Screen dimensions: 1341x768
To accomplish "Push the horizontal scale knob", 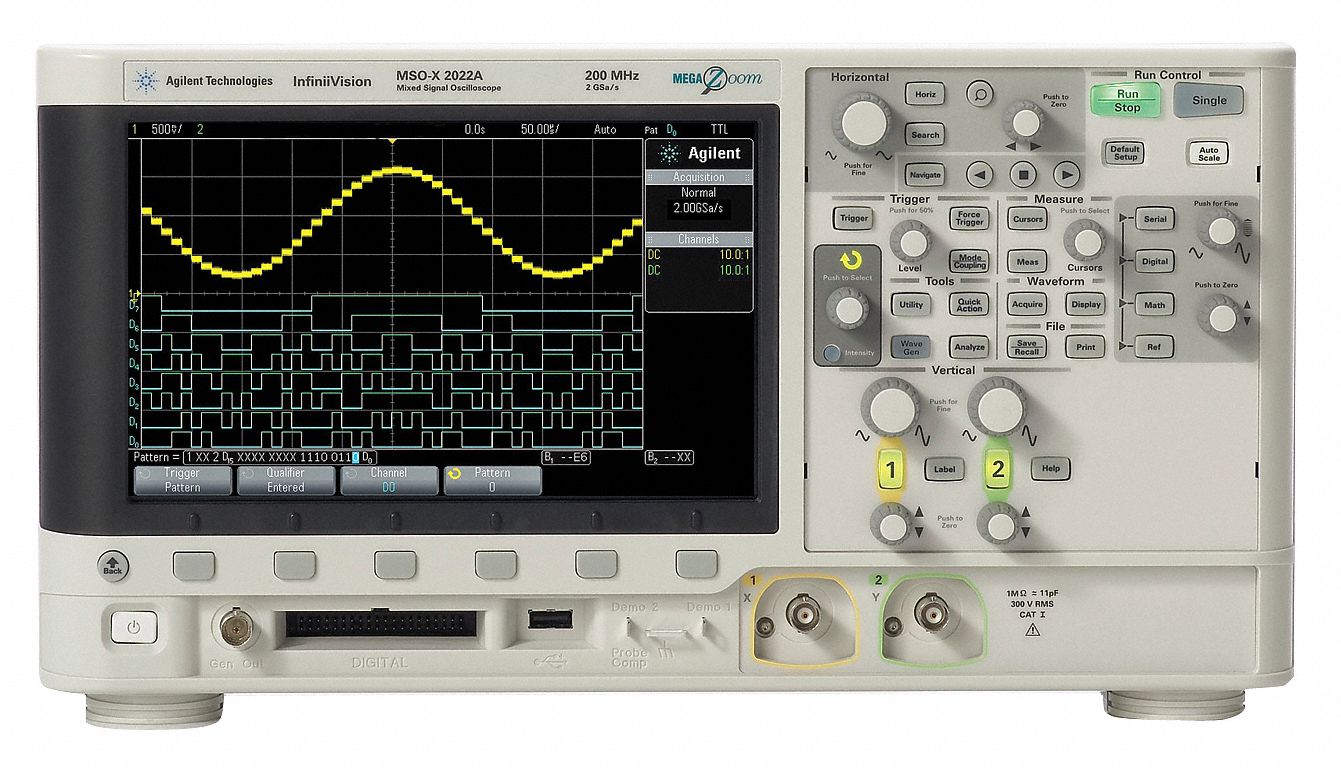I will pos(866,124).
